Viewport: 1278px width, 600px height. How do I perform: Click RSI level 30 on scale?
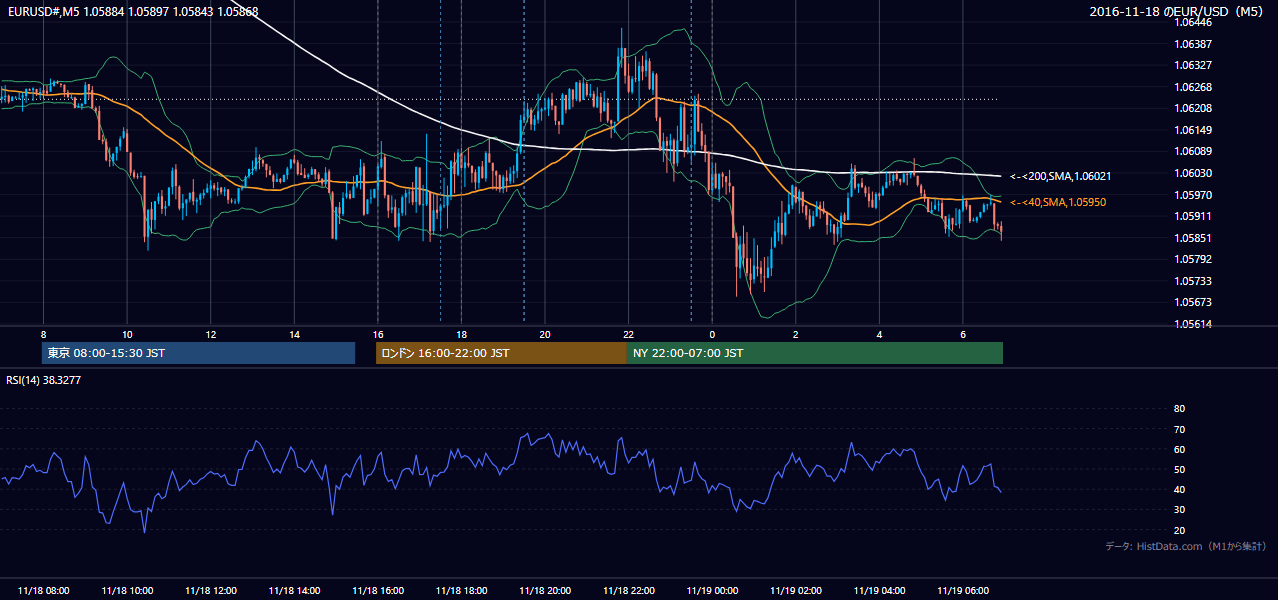[1179, 510]
